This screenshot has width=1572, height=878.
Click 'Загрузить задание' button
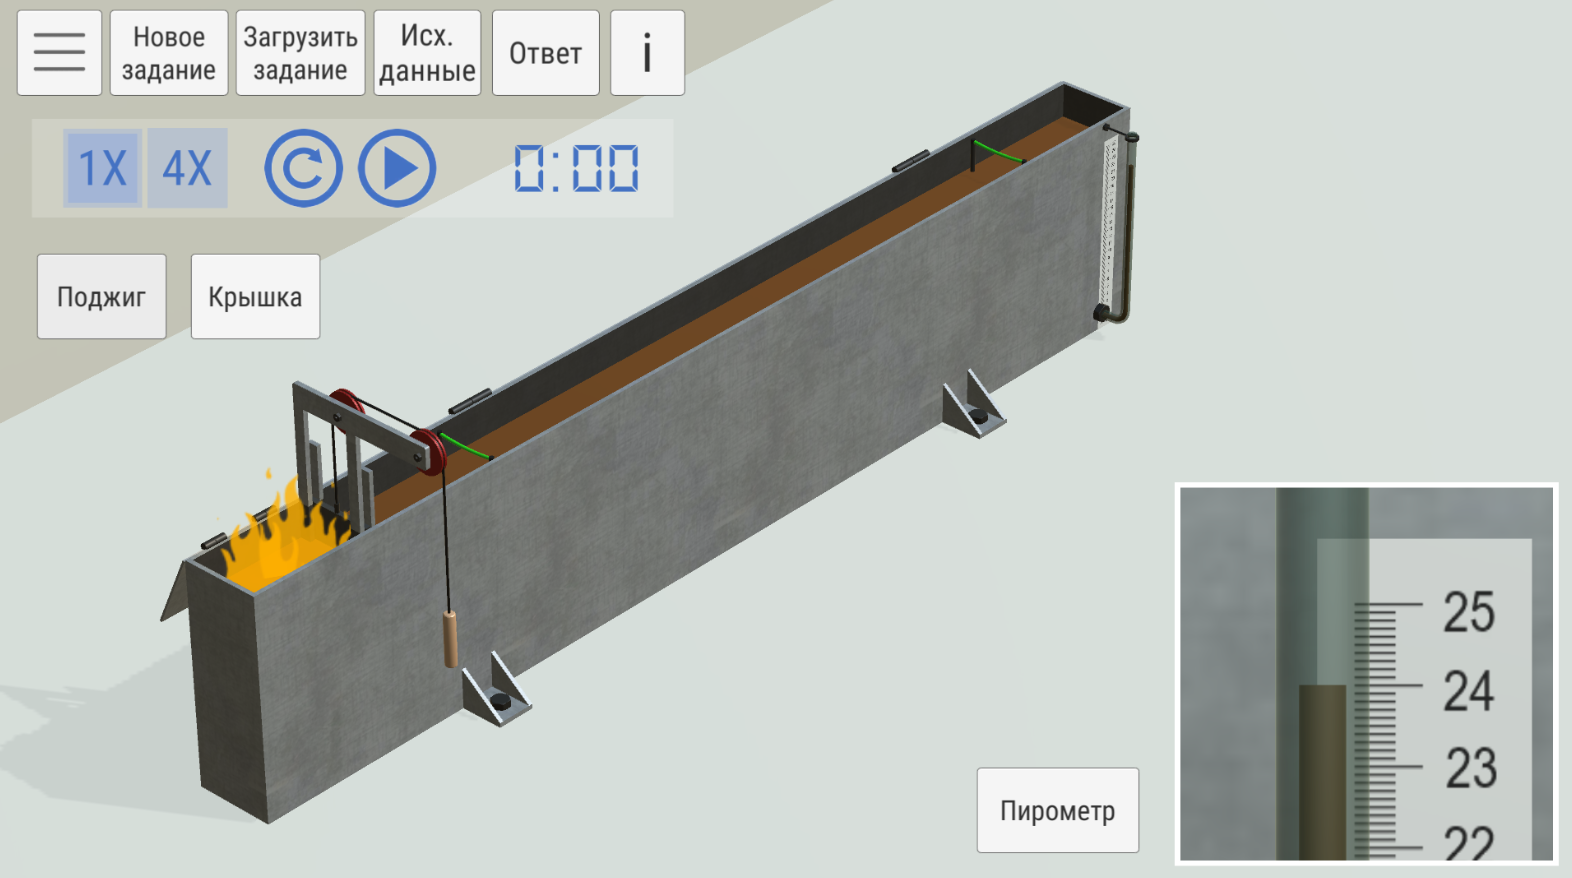[300, 53]
